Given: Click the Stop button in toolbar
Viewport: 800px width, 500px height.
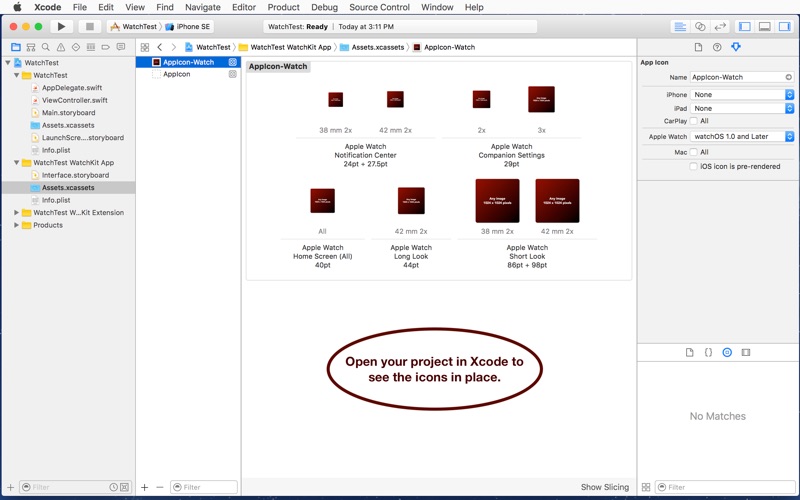Looking at the screenshot, I should [x=89, y=26].
